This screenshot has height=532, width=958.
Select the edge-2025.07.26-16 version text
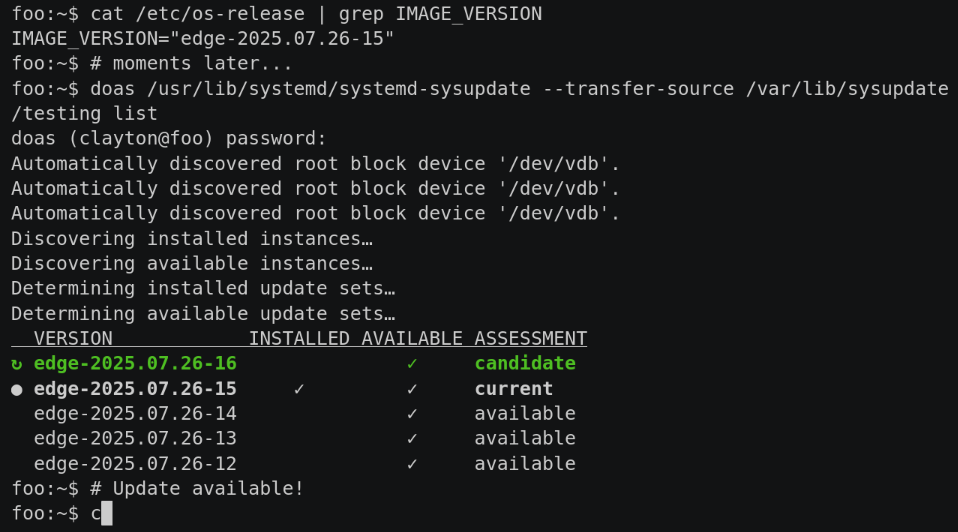135,363
